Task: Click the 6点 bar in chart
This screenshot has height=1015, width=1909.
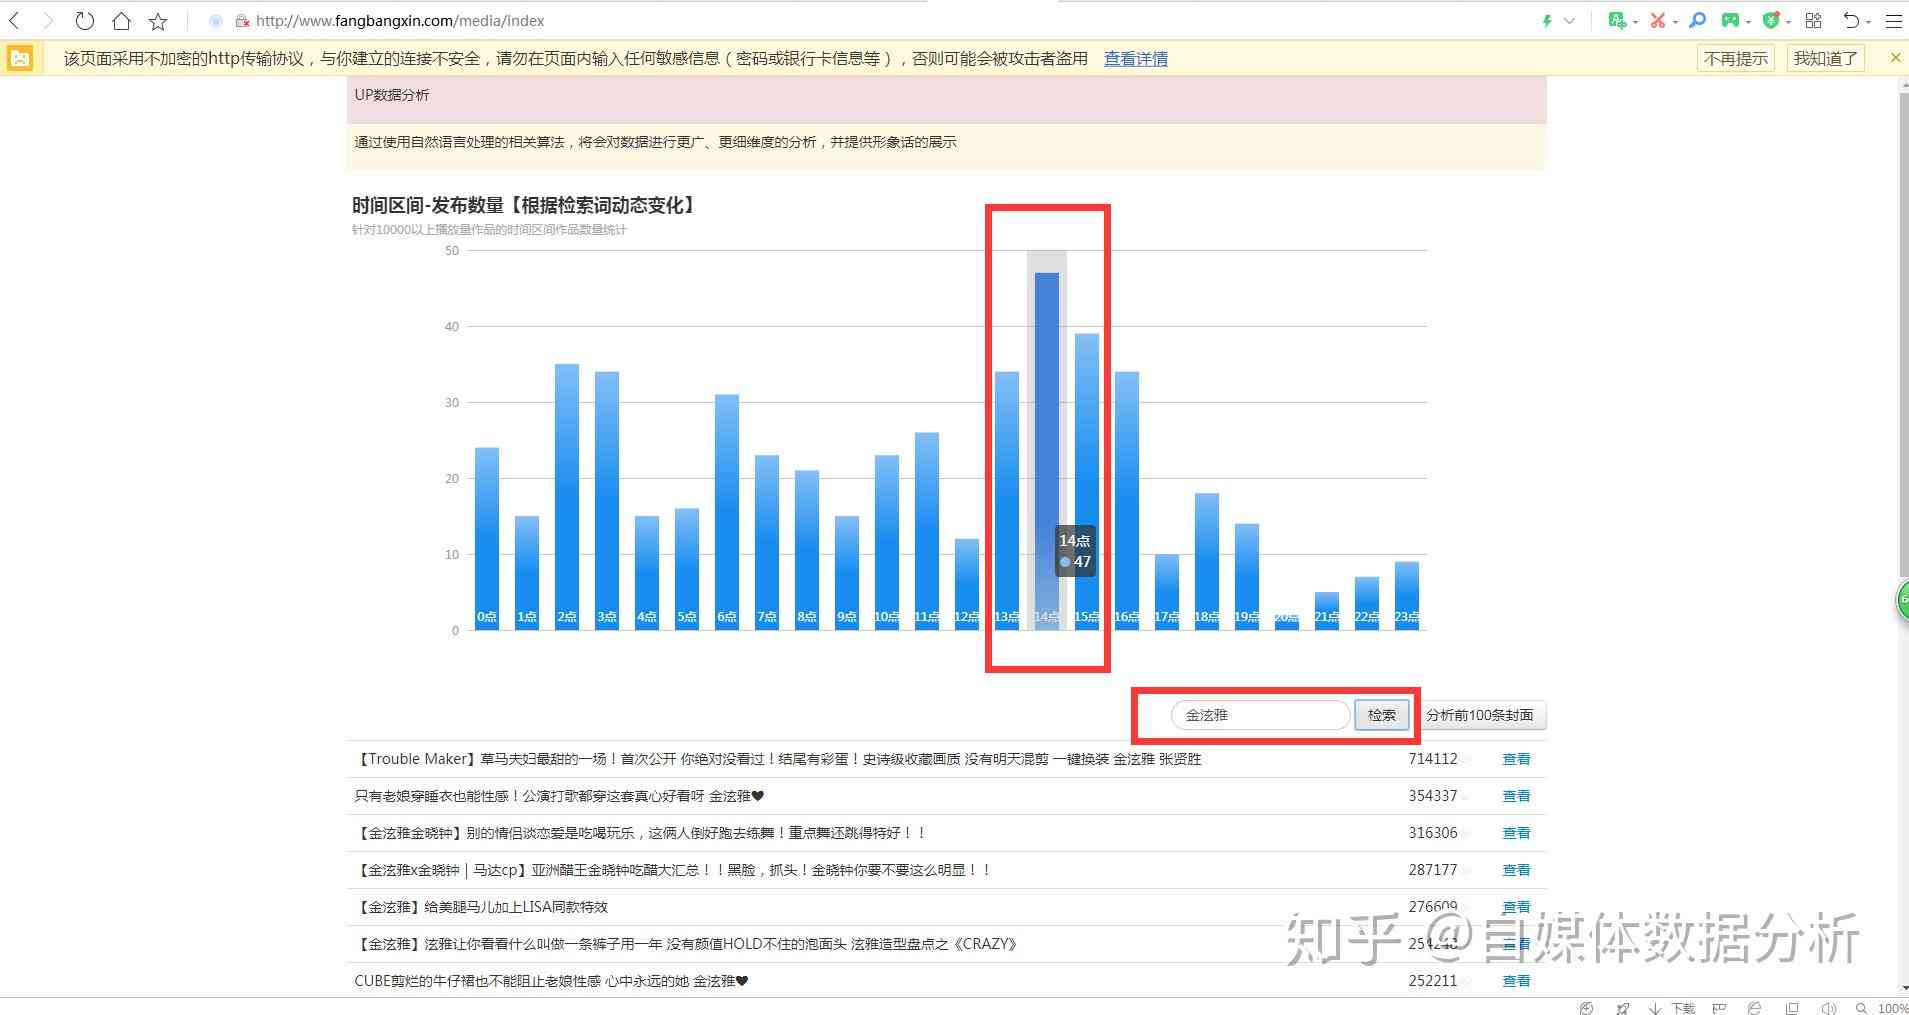Action: 726,512
